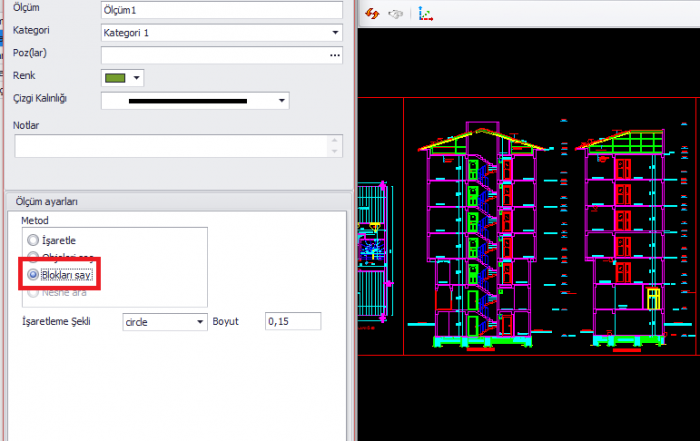Click the Notlar scroll up arrow
The width and height of the screenshot is (700, 441).
click(x=335, y=141)
